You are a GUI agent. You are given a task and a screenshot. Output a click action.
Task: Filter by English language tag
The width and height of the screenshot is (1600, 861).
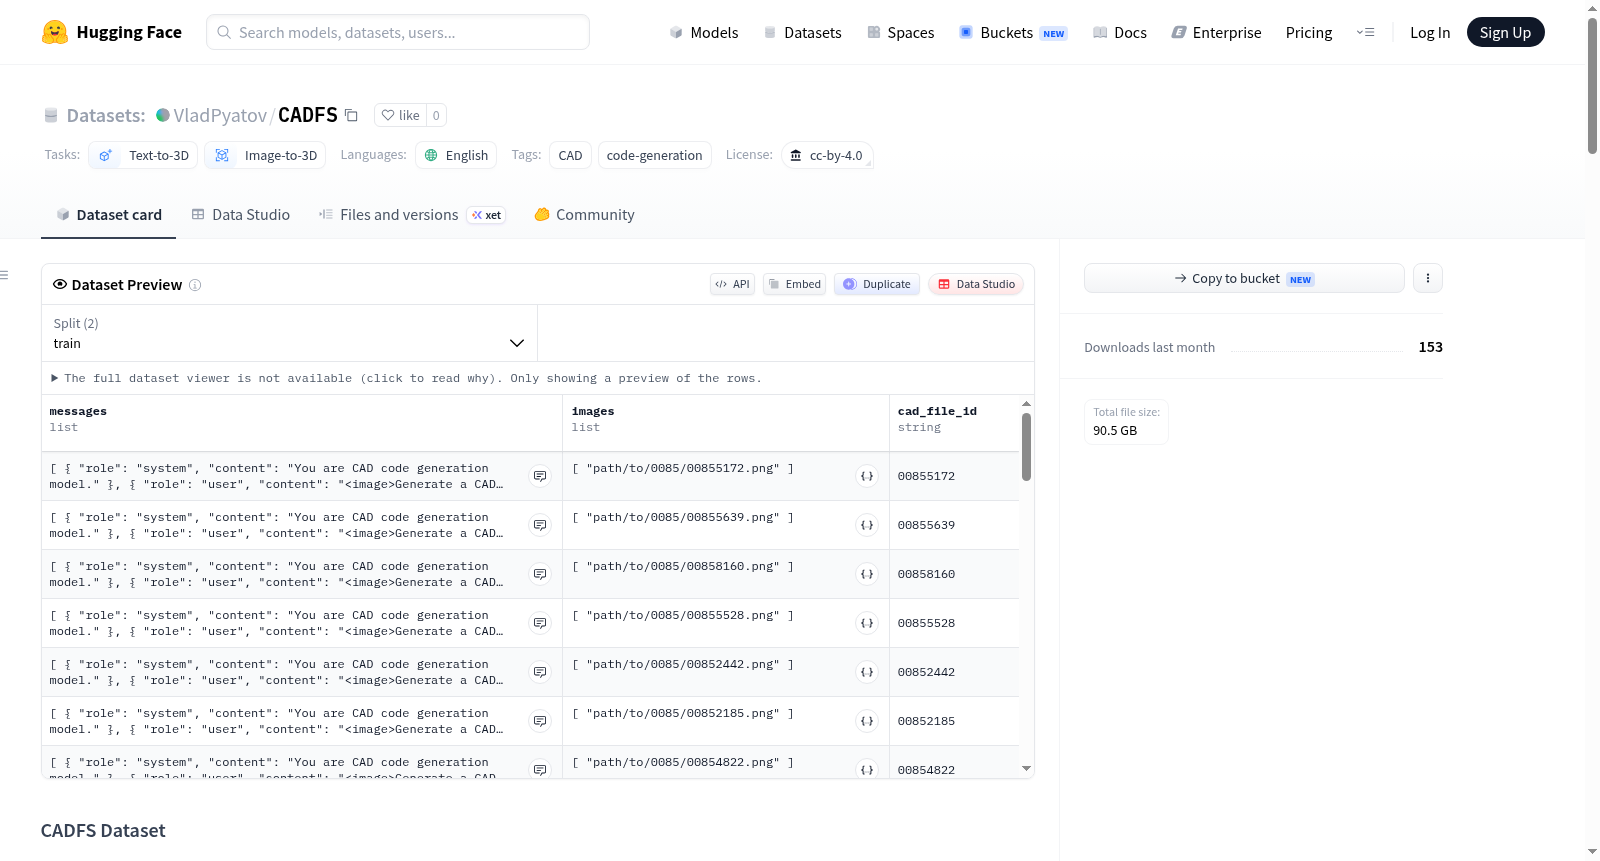[456, 155]
